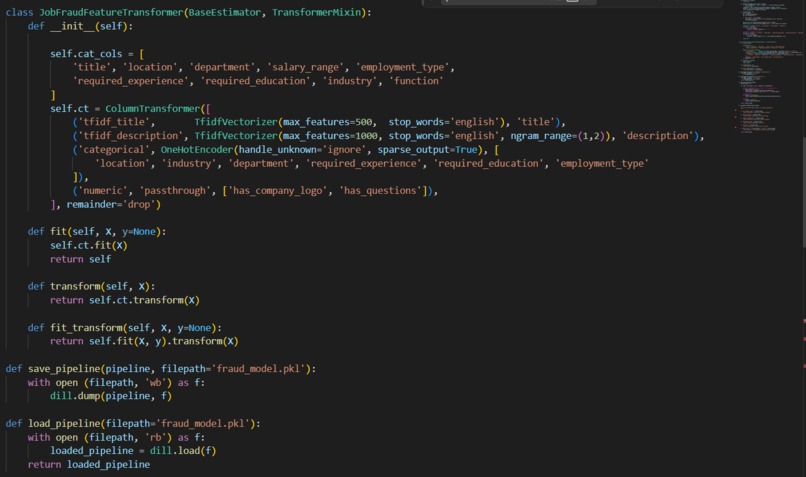Click self.ct.transform(X) return expression
806x477 pixels.
pyautogui.click(x=144, y=300)
